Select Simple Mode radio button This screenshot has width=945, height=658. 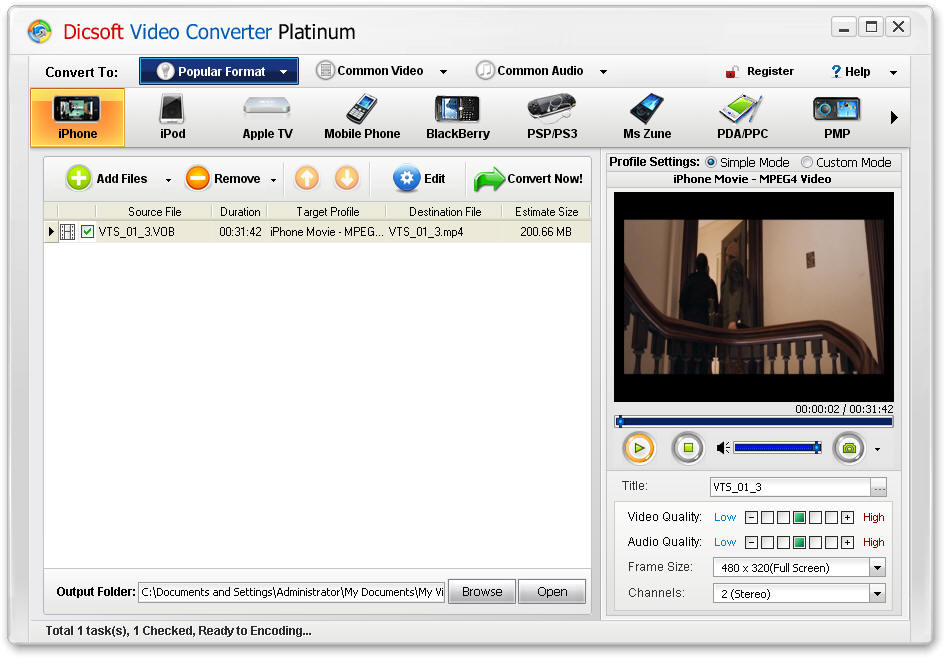tap(711, 162)
